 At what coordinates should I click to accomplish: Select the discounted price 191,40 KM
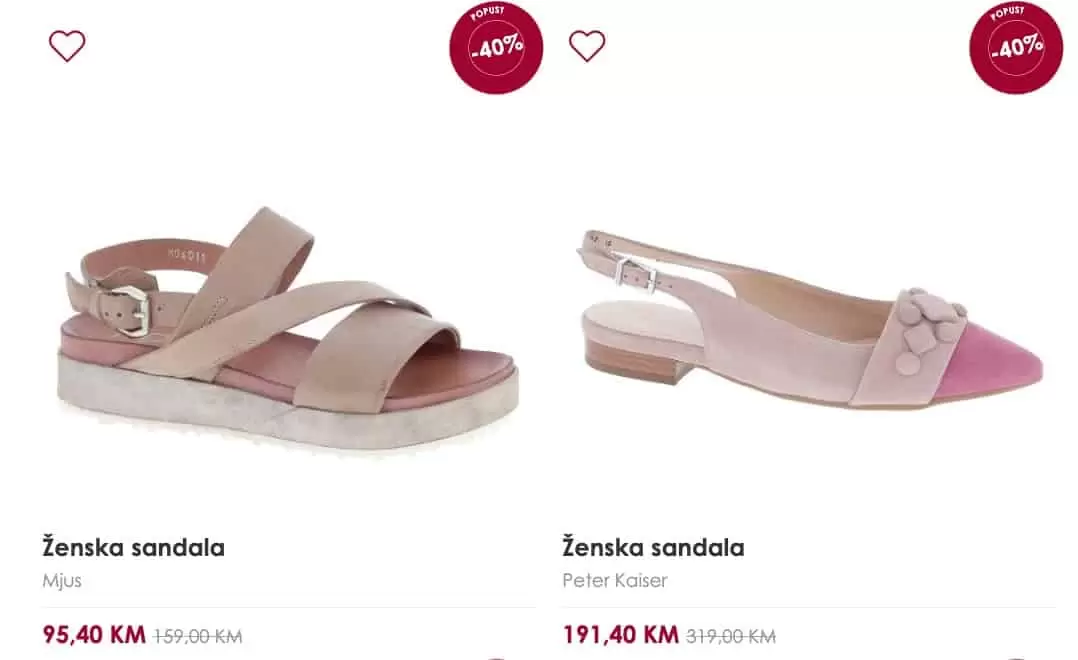click(x=620, y=633)
